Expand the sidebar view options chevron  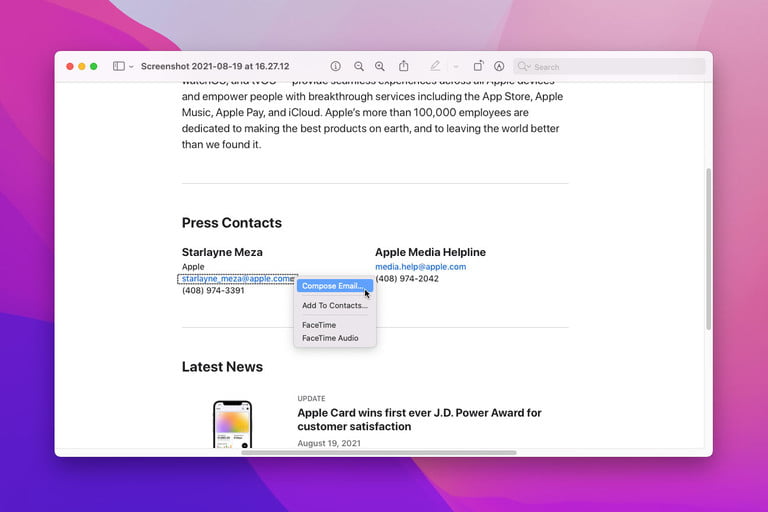tap(131, 67)
